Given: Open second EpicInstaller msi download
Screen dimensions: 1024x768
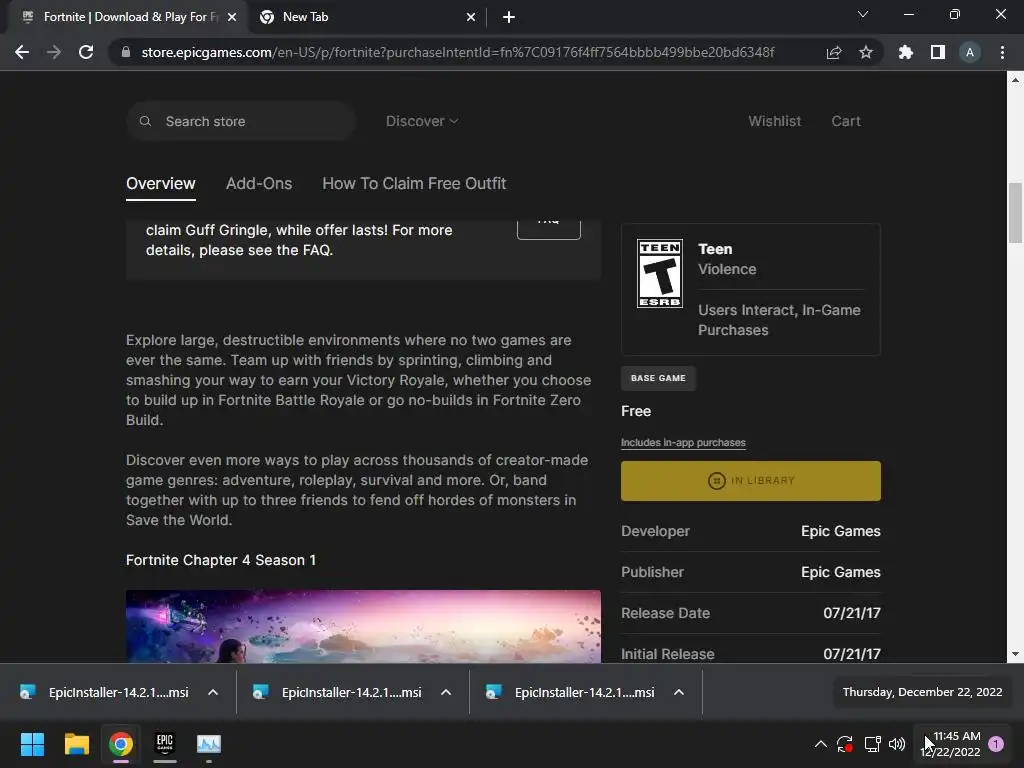Looking at the screenshot, I should click(x=338, y=692).
